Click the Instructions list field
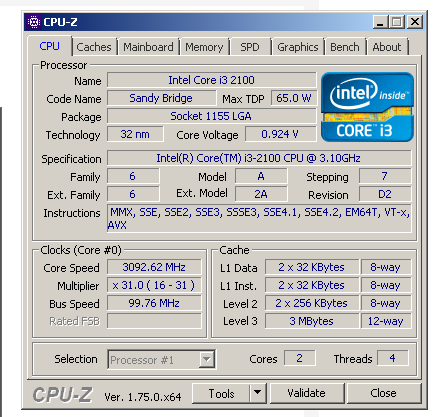 click(259, 219)
